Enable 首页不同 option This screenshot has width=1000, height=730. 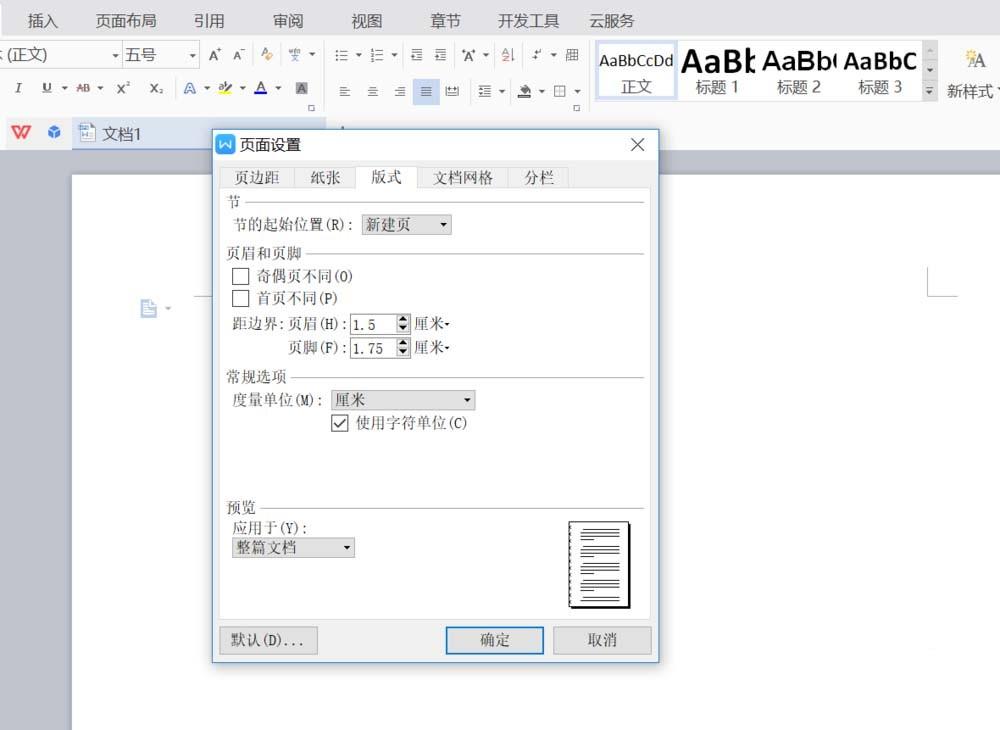pos(240,298)
